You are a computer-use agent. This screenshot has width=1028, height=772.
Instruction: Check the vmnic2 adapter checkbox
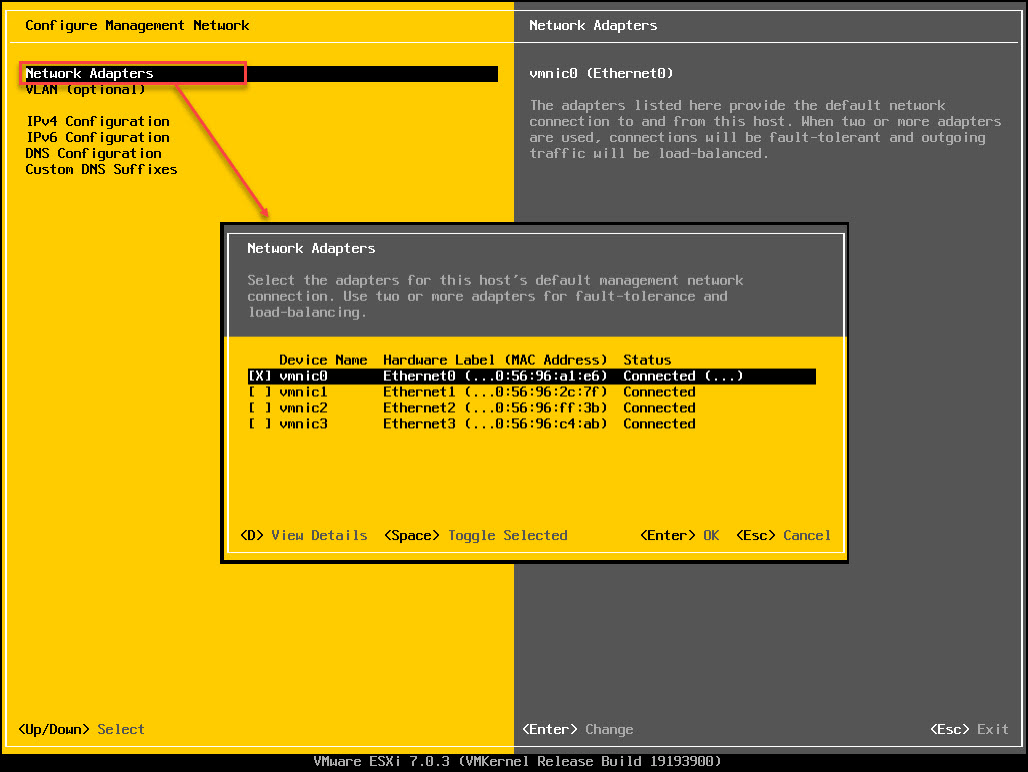pyautogui.click(x=260, y=408)
